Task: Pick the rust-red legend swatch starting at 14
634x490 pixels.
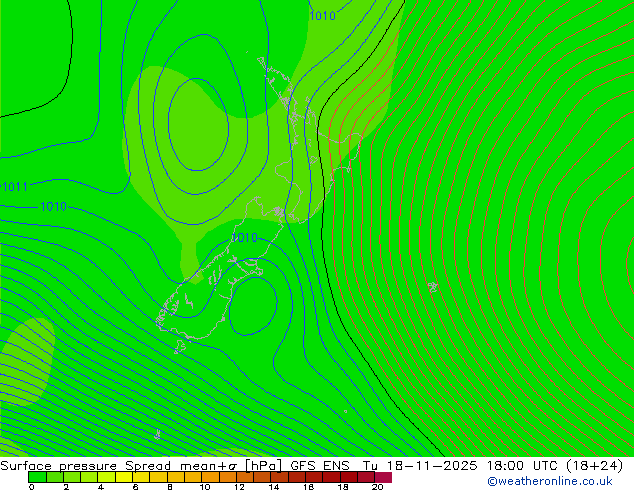Action: point(279,477)
